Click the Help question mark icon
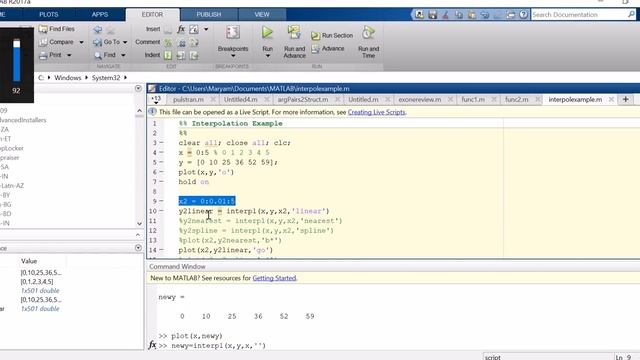The width and height of the screenshot is (640, 360). pos(524,15)
